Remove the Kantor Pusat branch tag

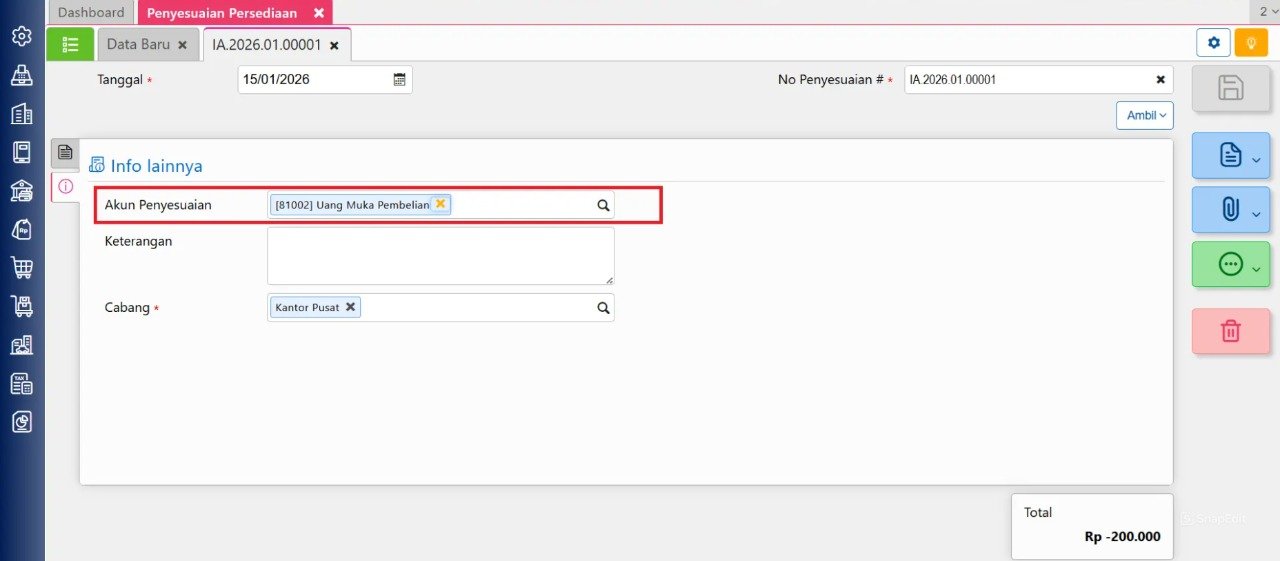point(350,307)
